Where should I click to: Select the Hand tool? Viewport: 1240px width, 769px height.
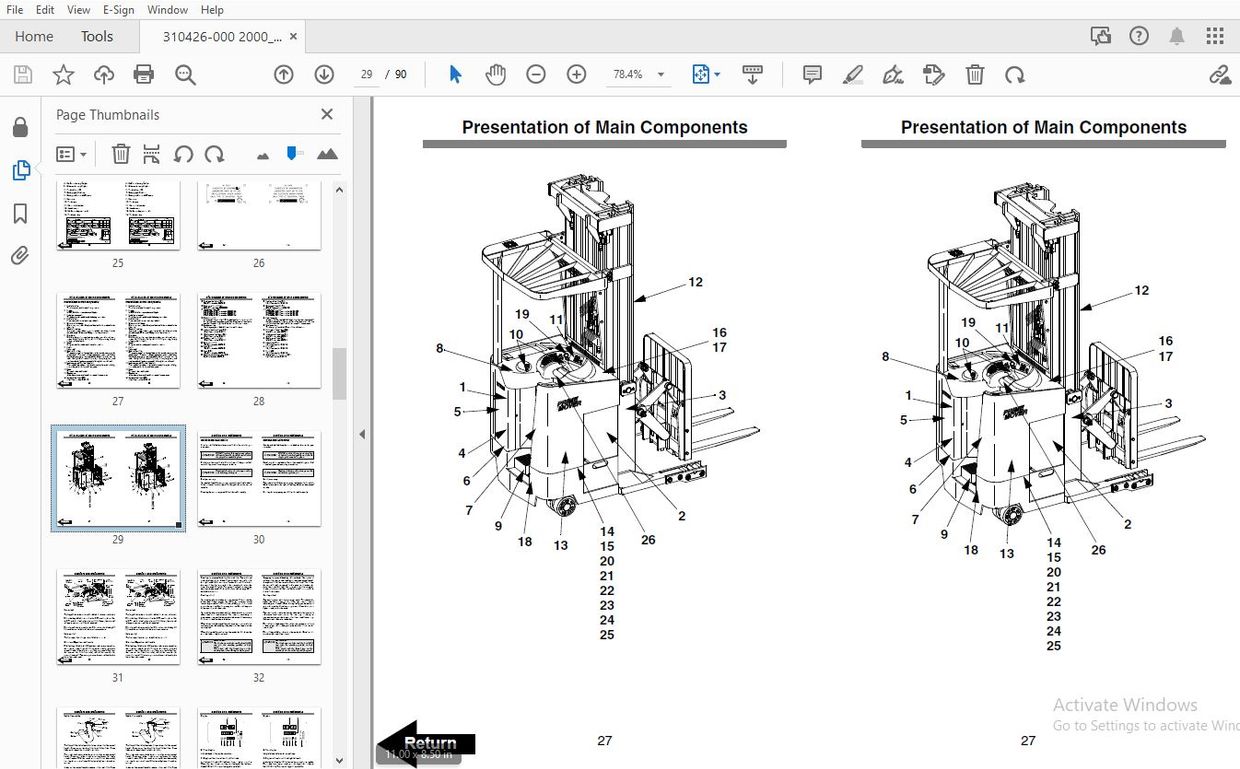coord(495,74)
